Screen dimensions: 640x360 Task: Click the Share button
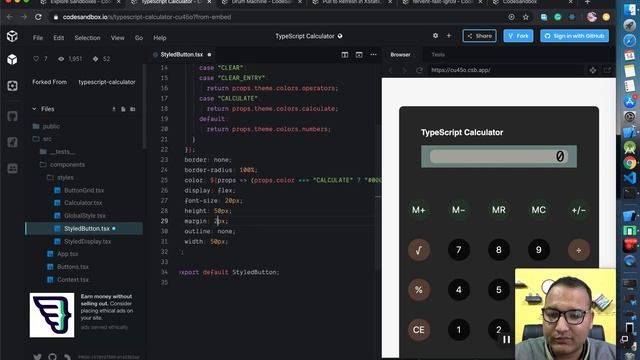[480, 36]
